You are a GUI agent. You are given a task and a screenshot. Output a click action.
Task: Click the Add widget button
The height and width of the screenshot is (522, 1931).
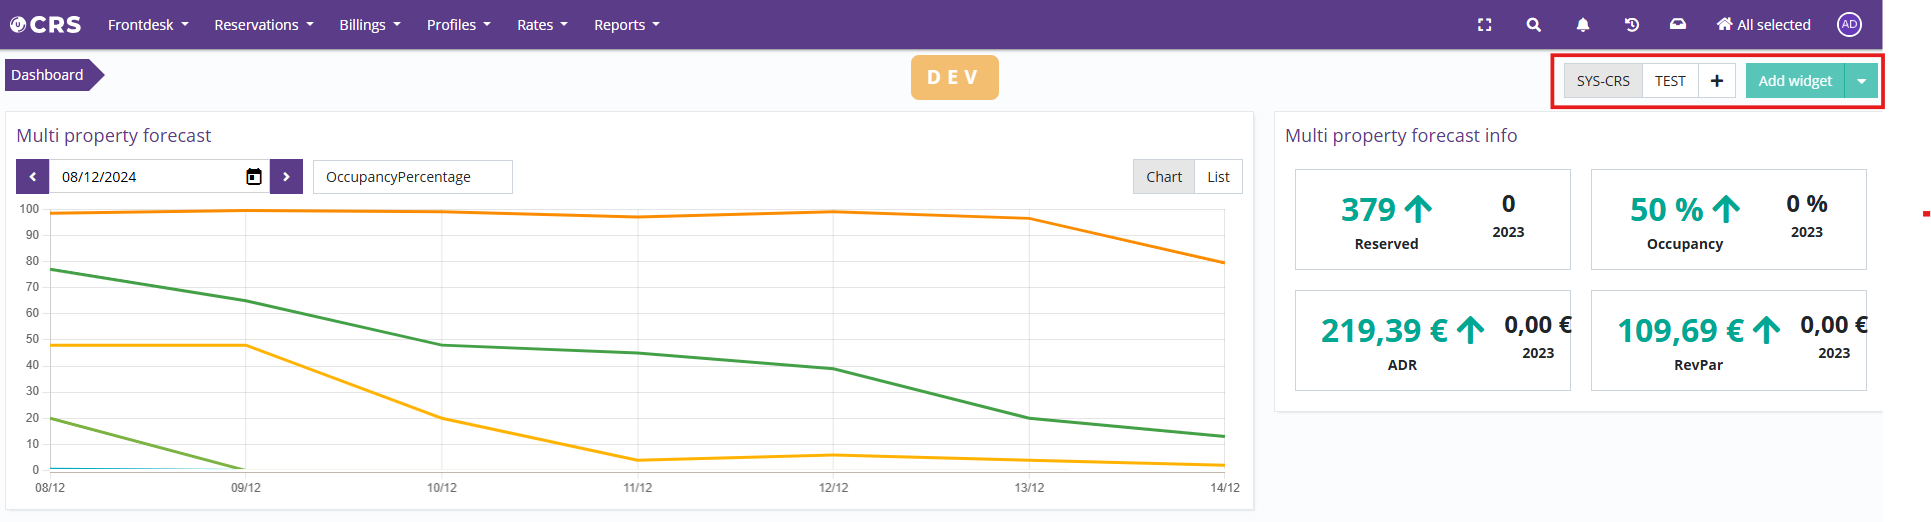pos(1795,81)
